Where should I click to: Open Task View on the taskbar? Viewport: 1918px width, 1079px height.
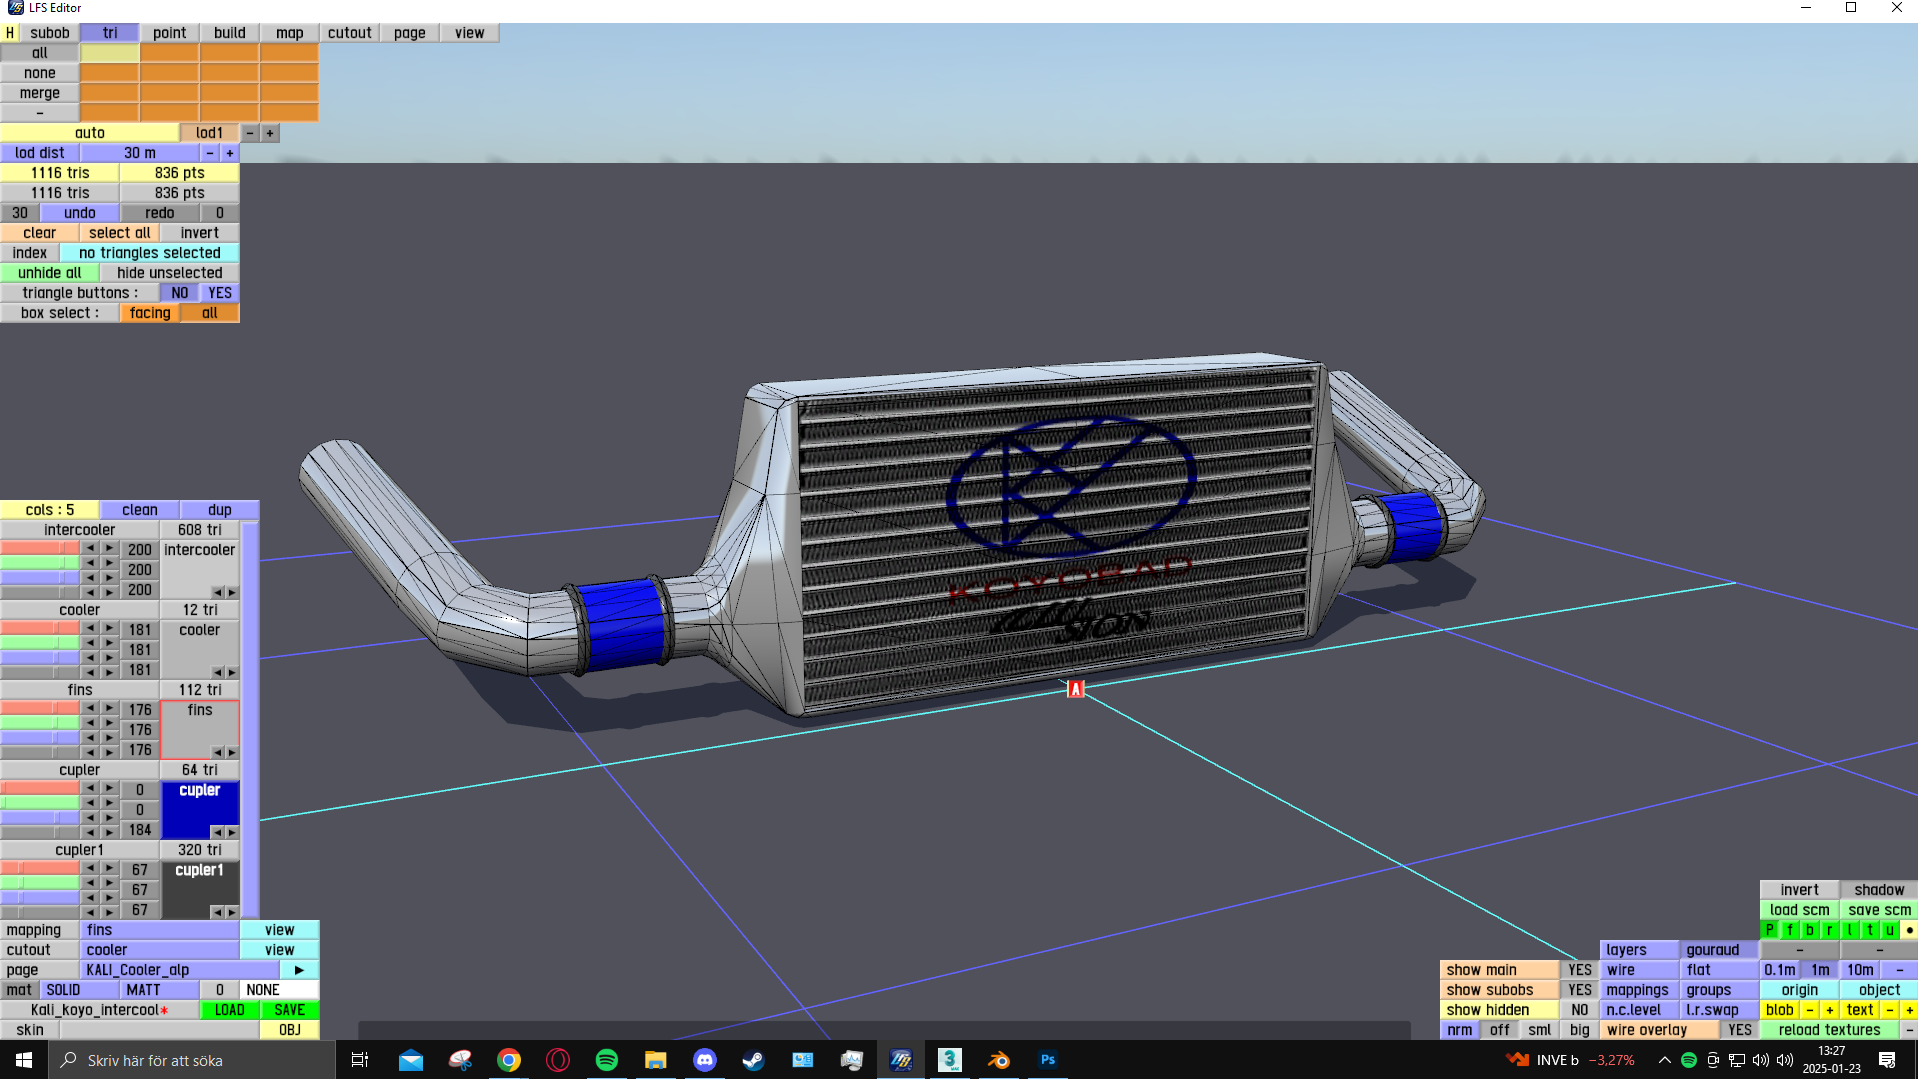[x=360, y=1060]
